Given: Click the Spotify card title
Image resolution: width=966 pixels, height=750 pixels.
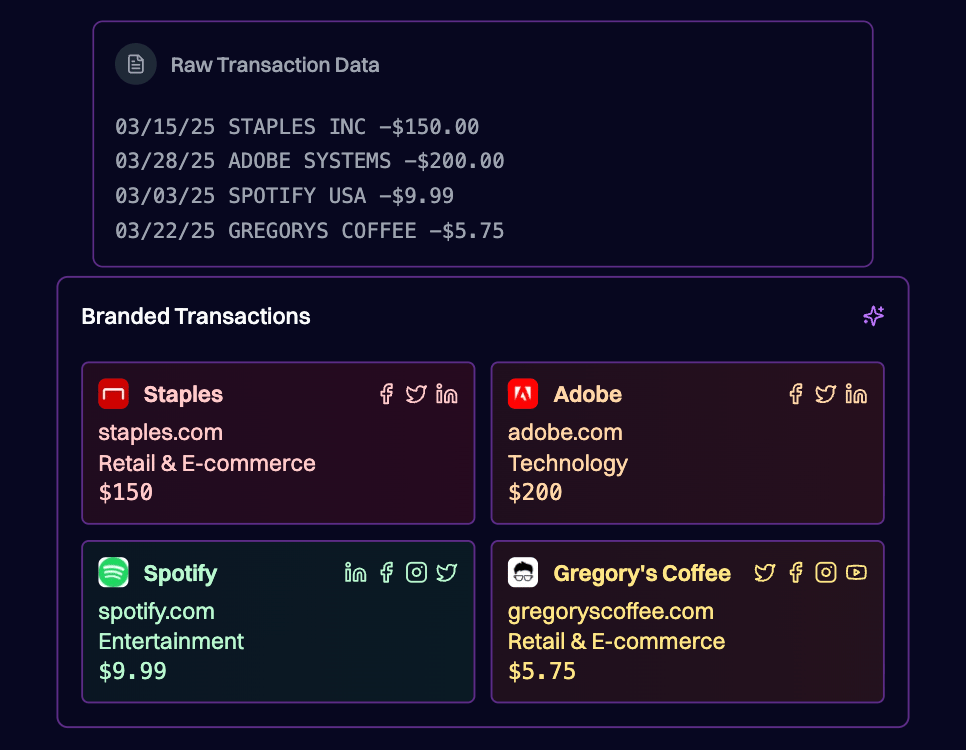Looking at the screenshot, I should click(180, 574).
